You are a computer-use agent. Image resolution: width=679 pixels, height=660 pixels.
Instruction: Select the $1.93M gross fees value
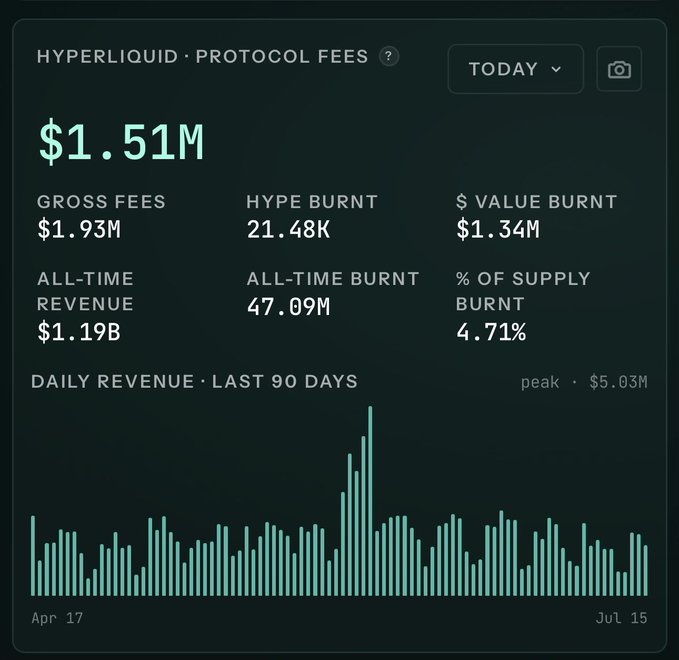[79, 229]
